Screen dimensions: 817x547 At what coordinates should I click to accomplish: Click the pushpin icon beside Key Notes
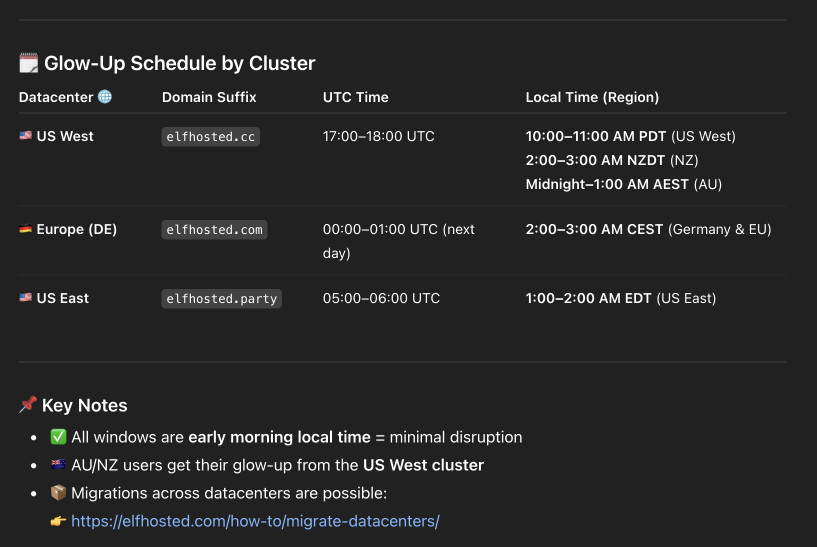(x=28, y=404)
